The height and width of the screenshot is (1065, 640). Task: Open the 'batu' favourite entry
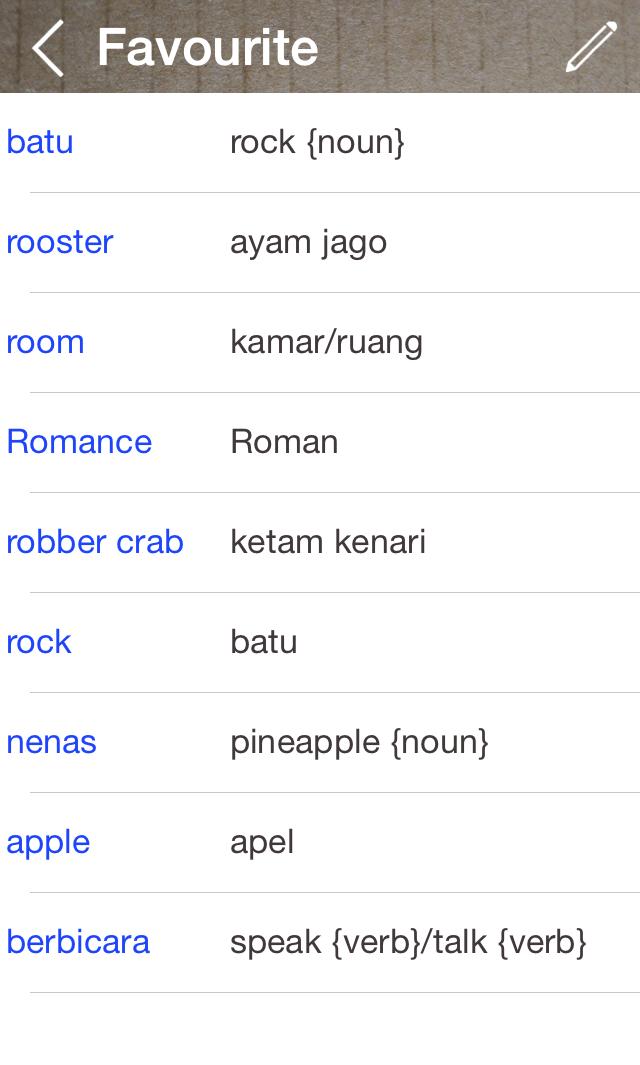point(40,142)
